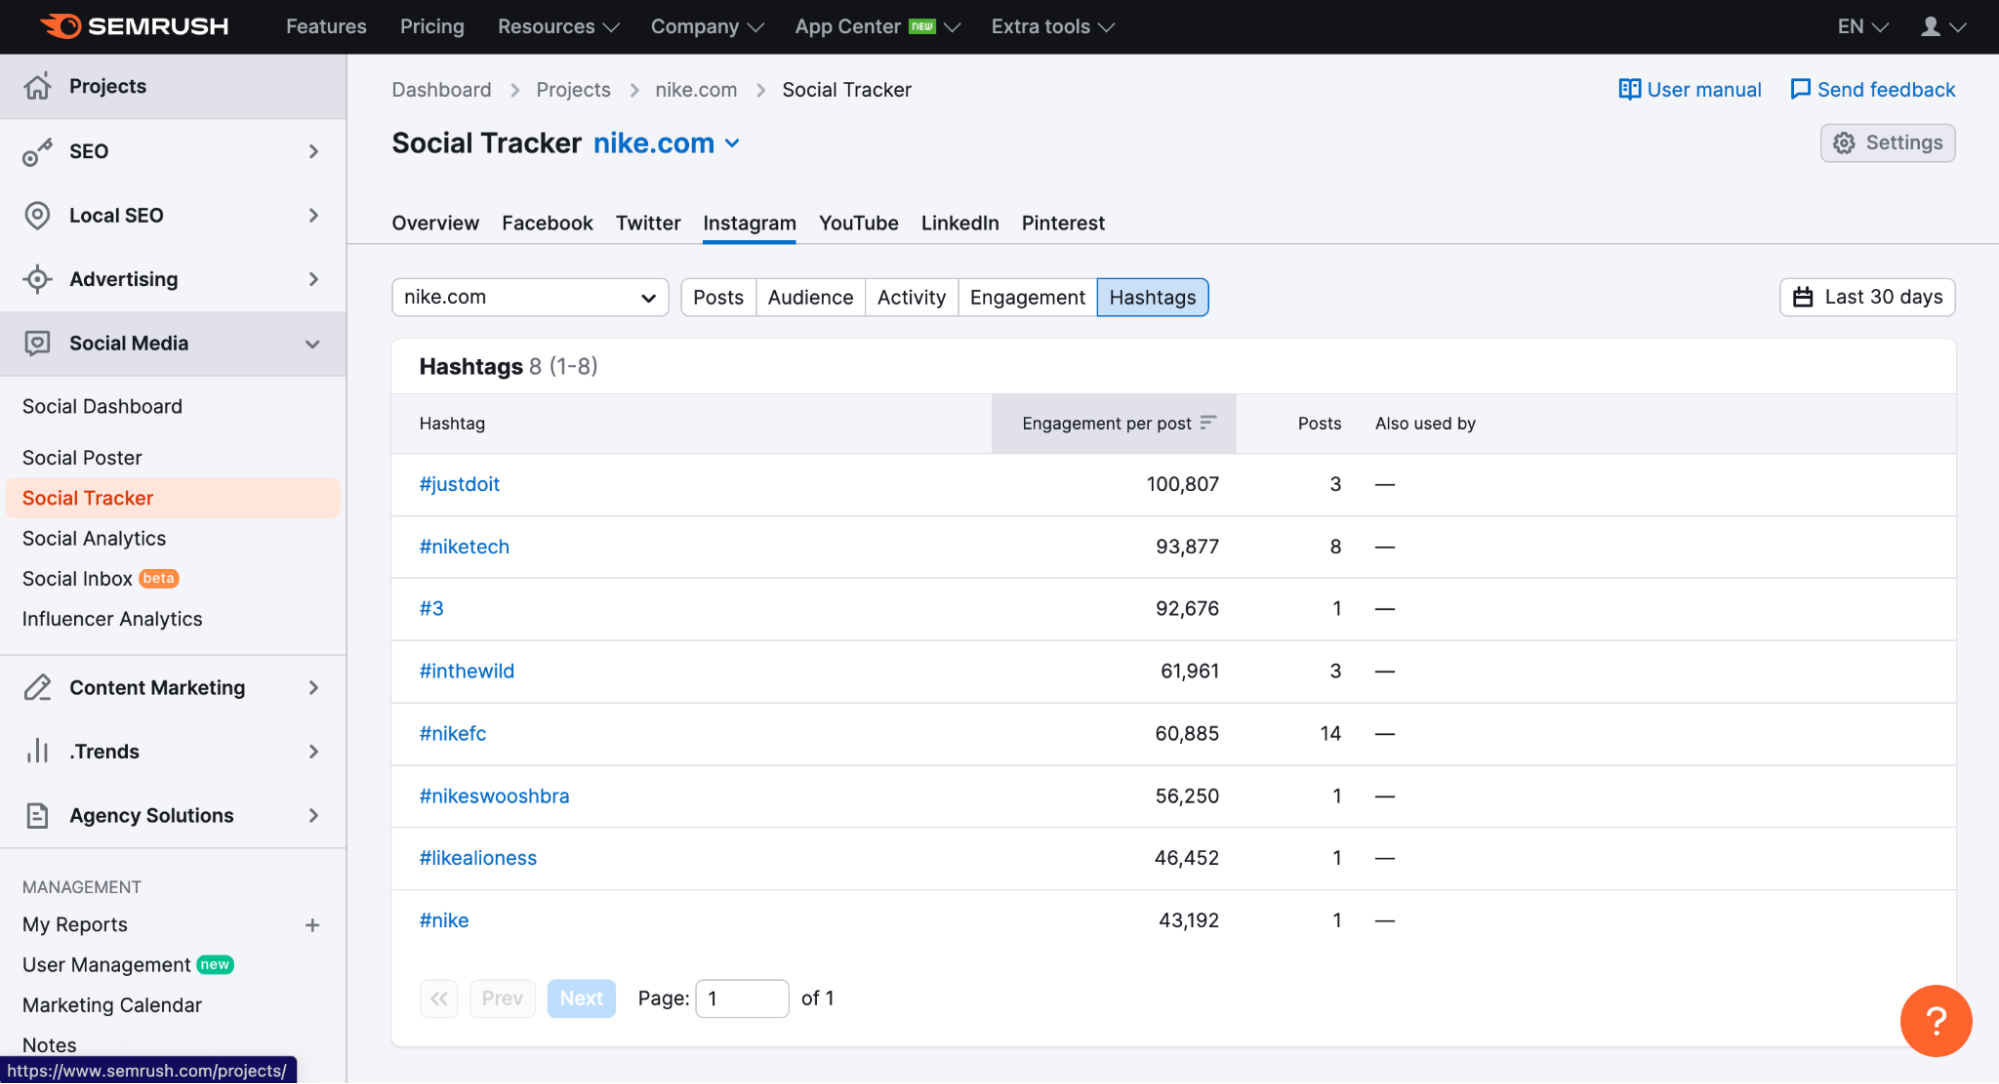This screenshot has width=1999, height=1084.
Task: Switch to the YouTube tab
Action: 858,223
